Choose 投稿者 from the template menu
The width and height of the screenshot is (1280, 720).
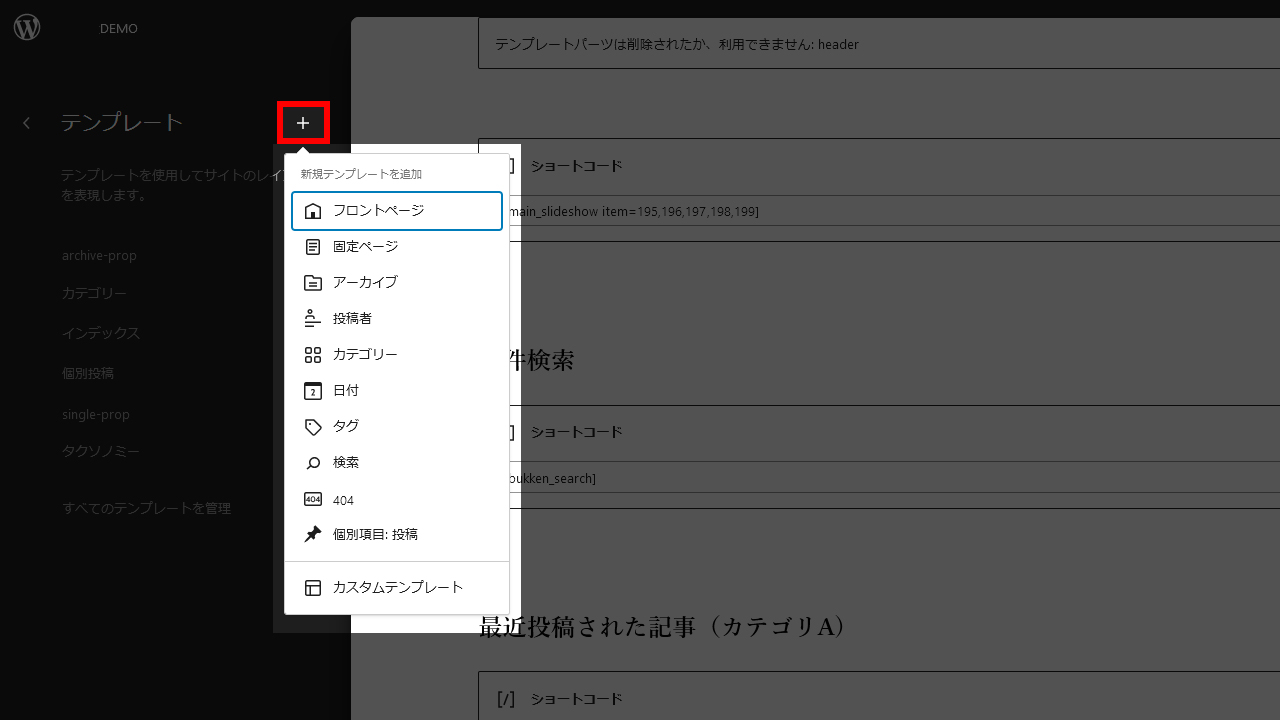[397, 319]
